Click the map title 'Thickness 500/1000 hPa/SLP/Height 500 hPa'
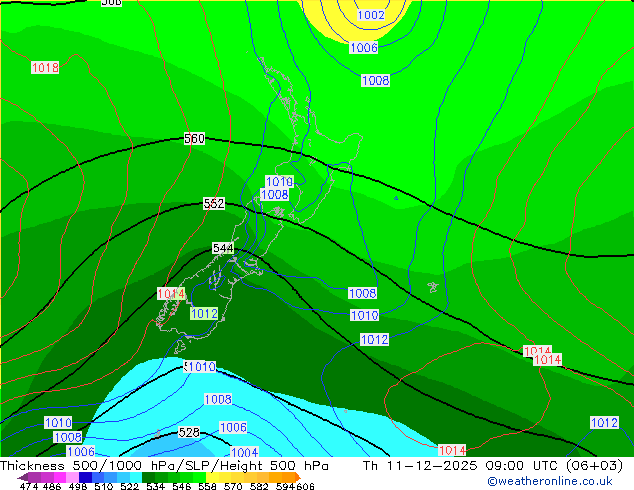The image size is (634, 490). tap(164, 466)
